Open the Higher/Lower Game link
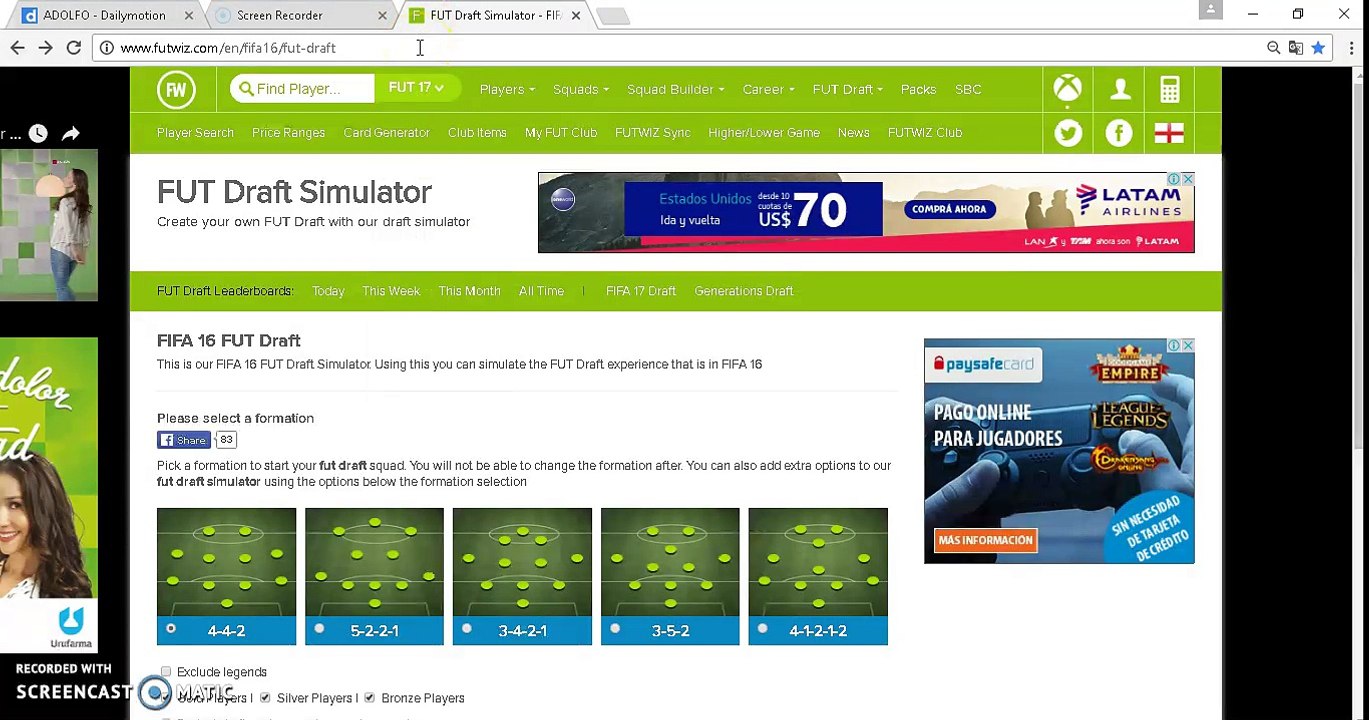 (x=764, y=133)
